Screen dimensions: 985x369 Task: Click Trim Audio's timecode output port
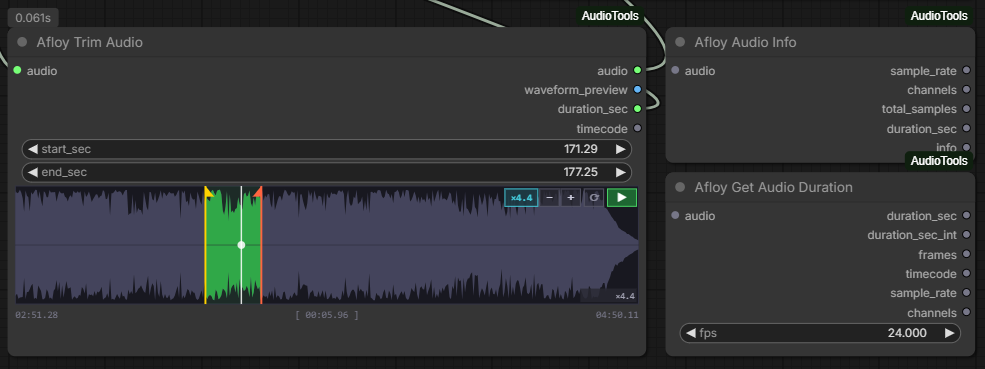[638, 128]
